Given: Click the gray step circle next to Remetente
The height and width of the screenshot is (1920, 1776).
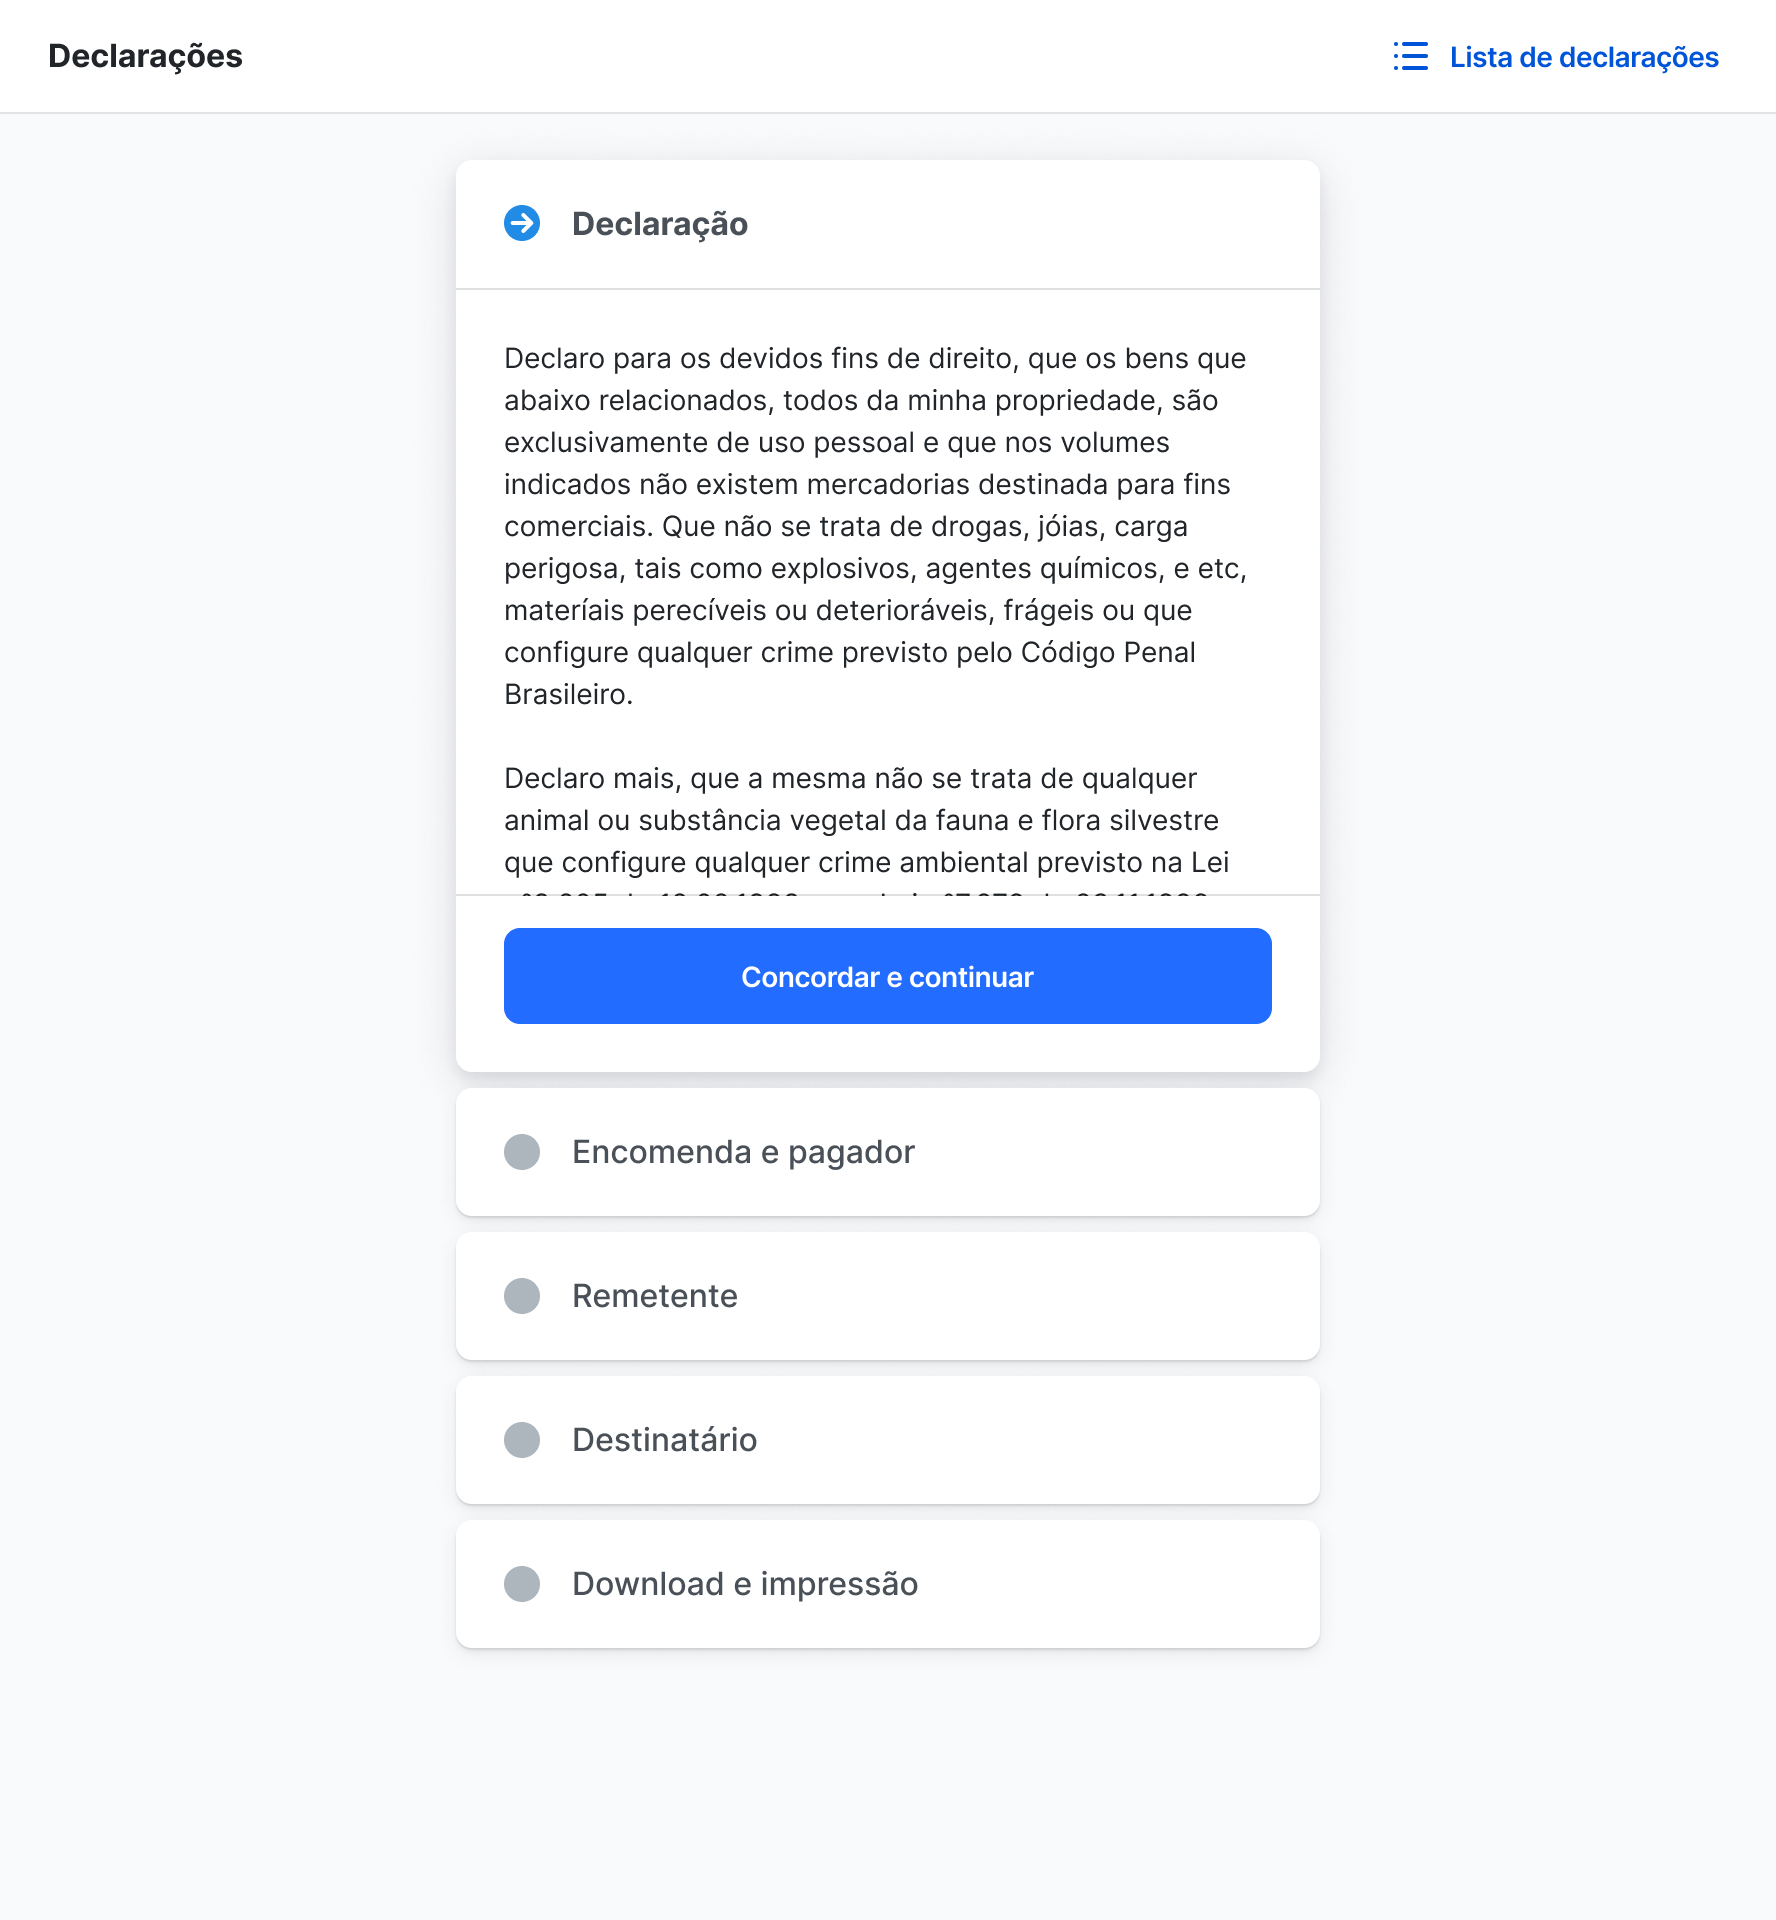Looking at the screenshot, I should point(522,1296).
